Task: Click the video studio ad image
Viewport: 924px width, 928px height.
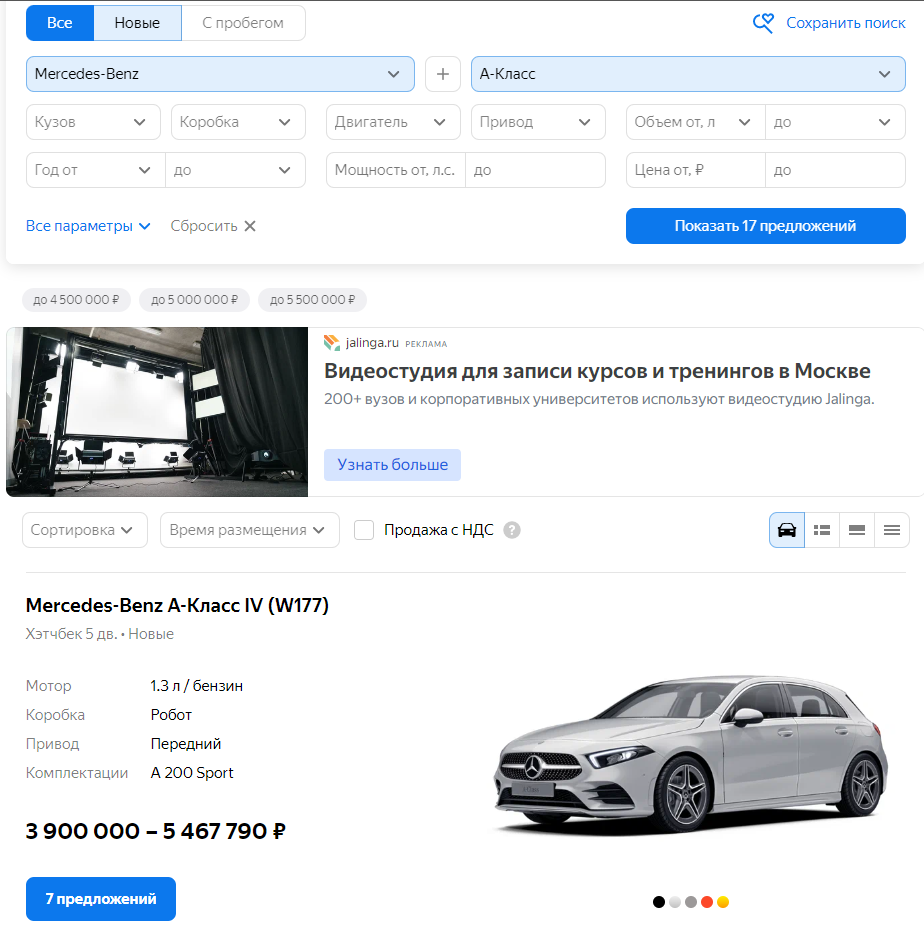Action: click(x=157, y=412)
